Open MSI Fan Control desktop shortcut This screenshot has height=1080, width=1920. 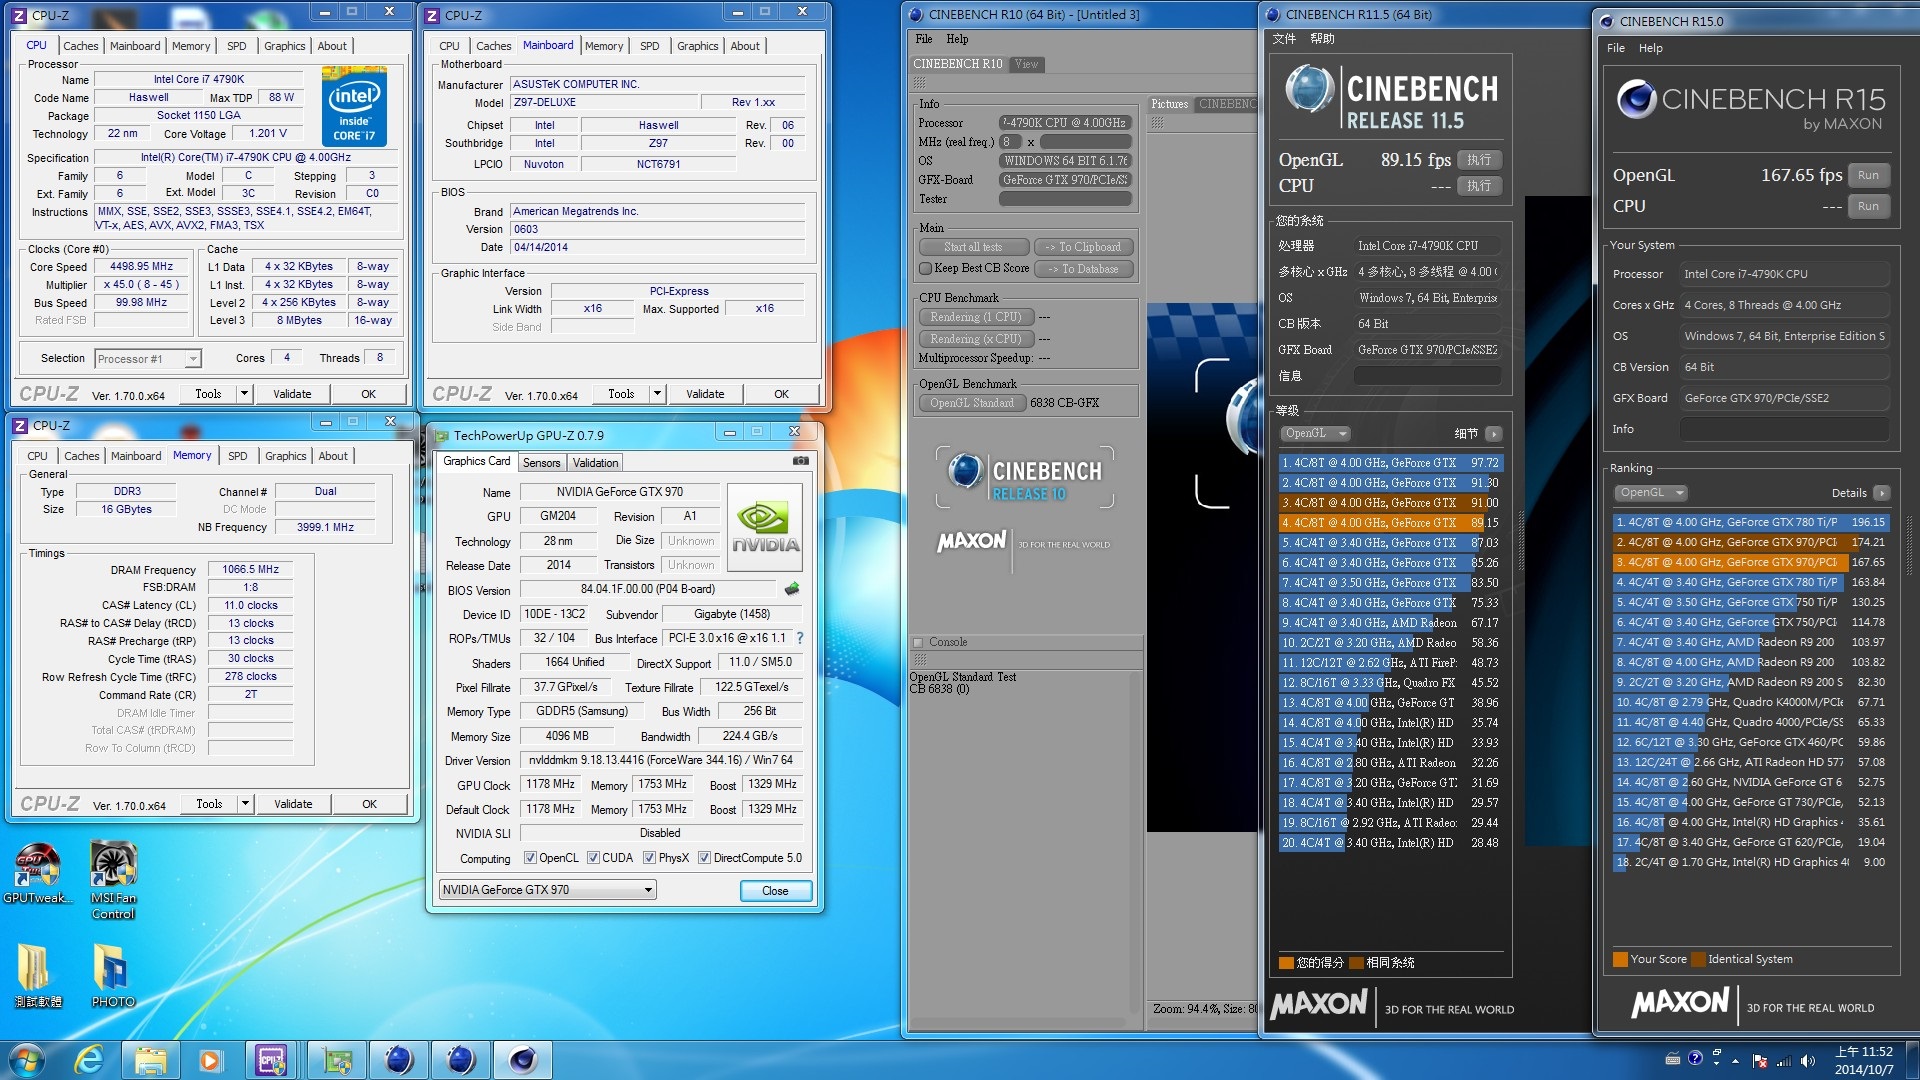click(x=113, y=880)
